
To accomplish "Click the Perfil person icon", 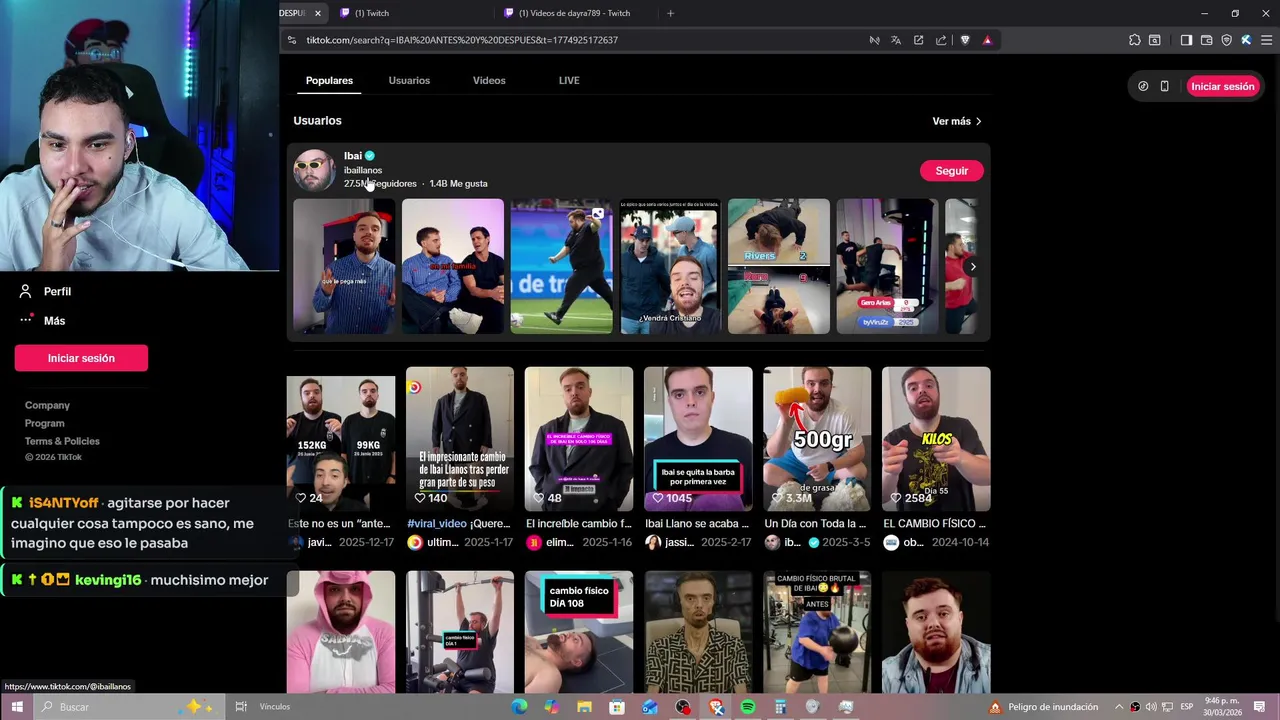I will tap(25, 291).
